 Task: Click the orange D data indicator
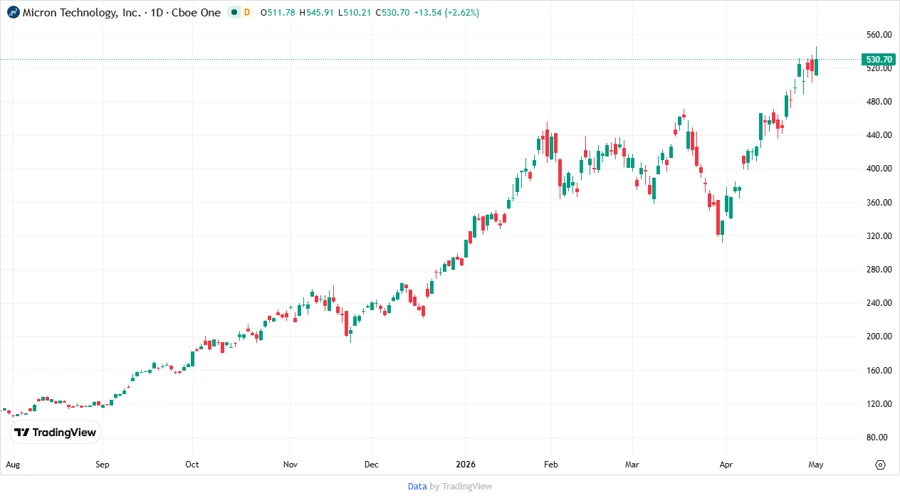point(247,12)
